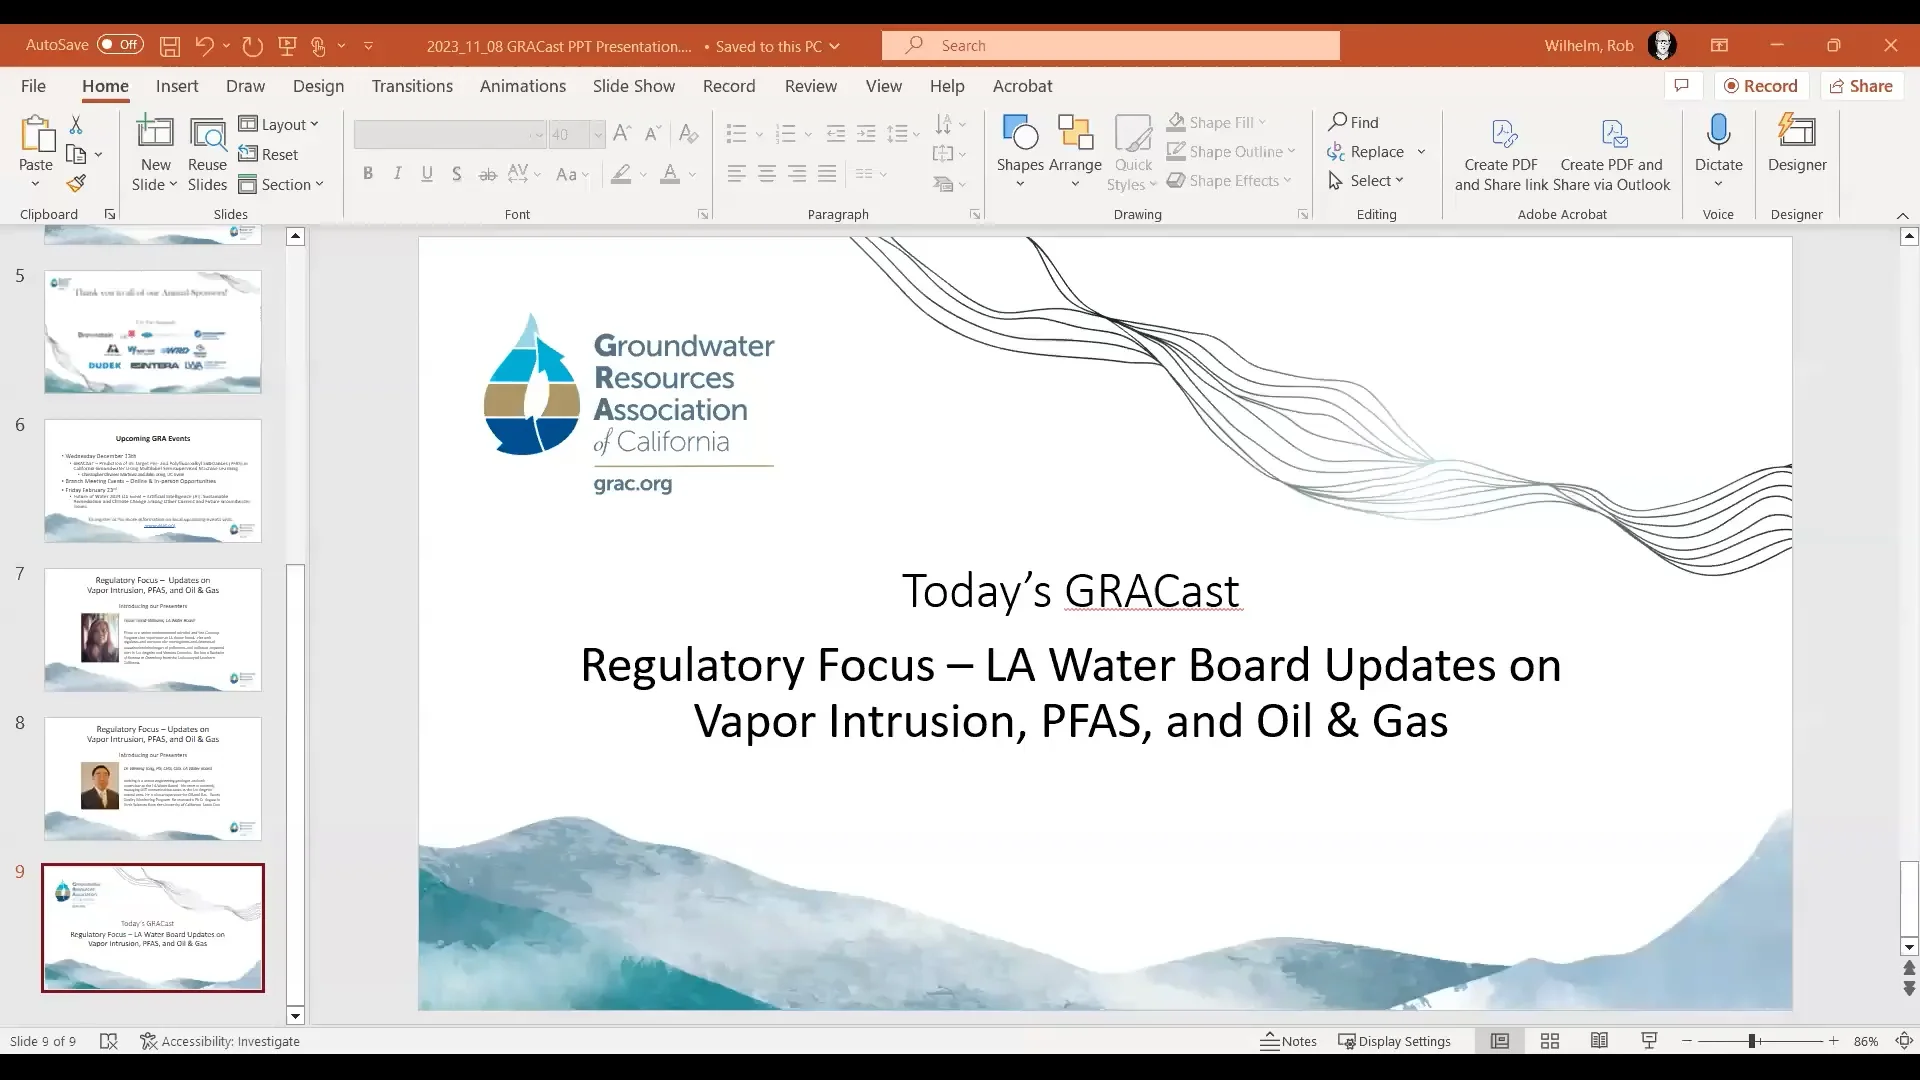Select slide 6 thumbnail
1920x1080 pixels.
click(152, 481)
